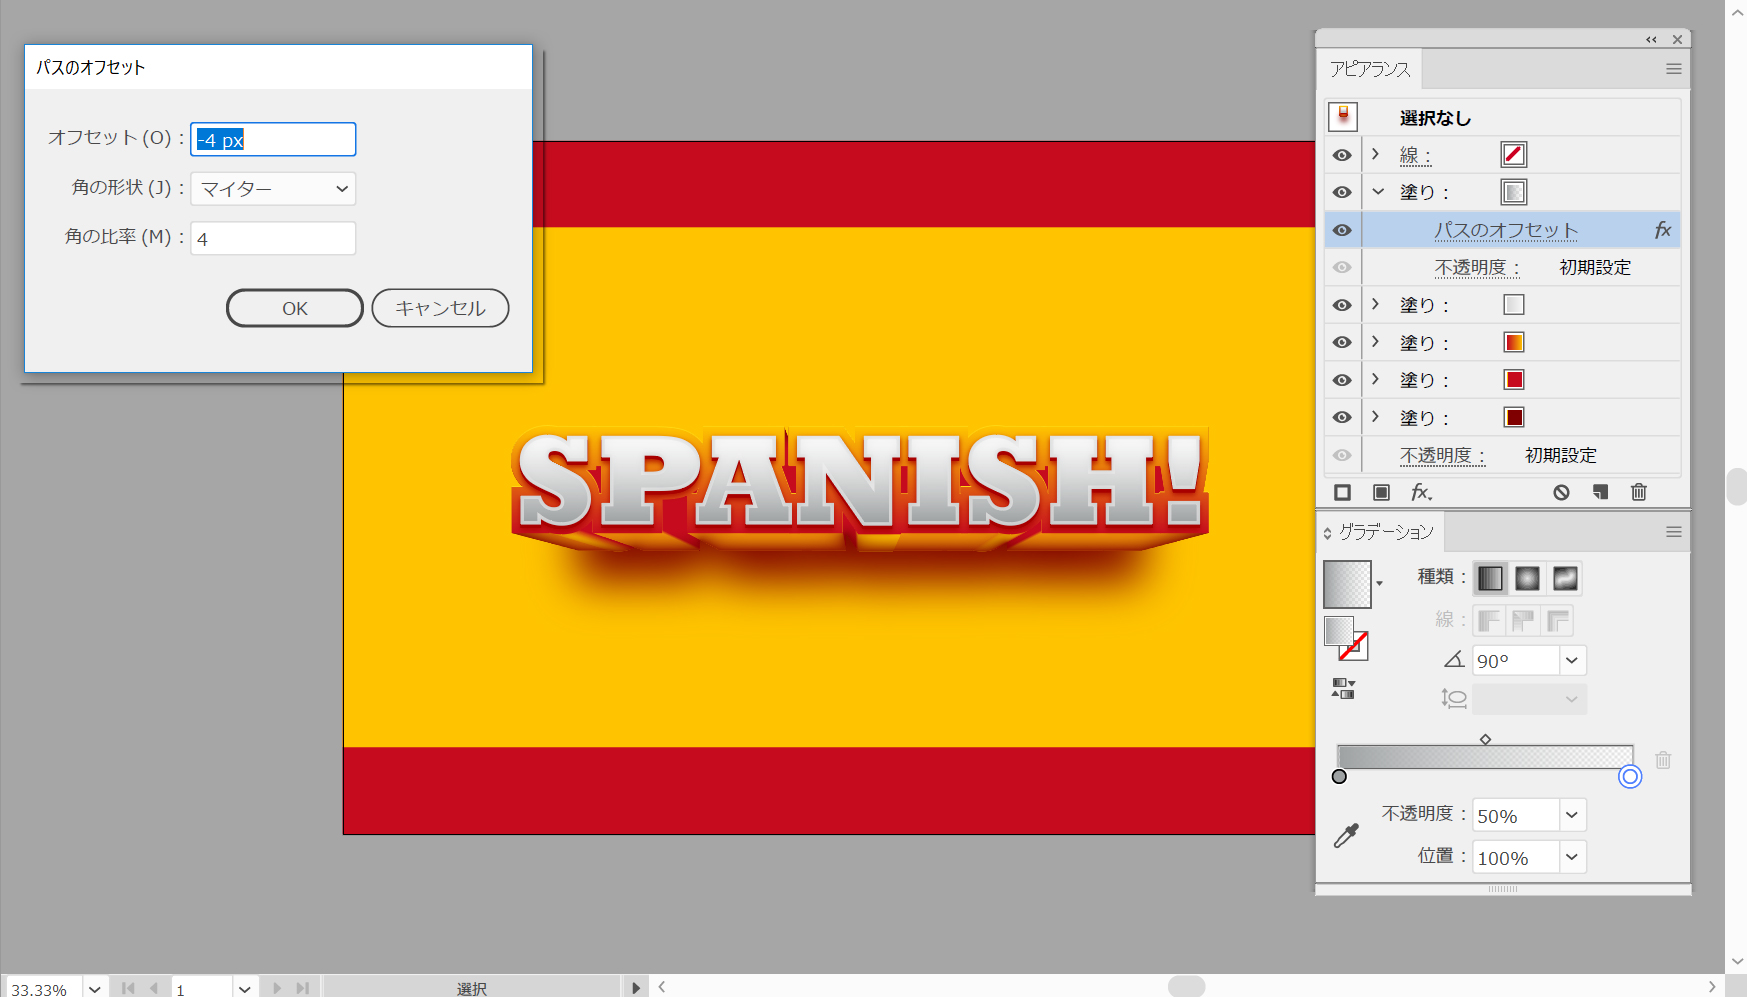This screenshot has width=1747, height=997.
Task: Select the radial gradient type icon
Action: pos(1527,578)
